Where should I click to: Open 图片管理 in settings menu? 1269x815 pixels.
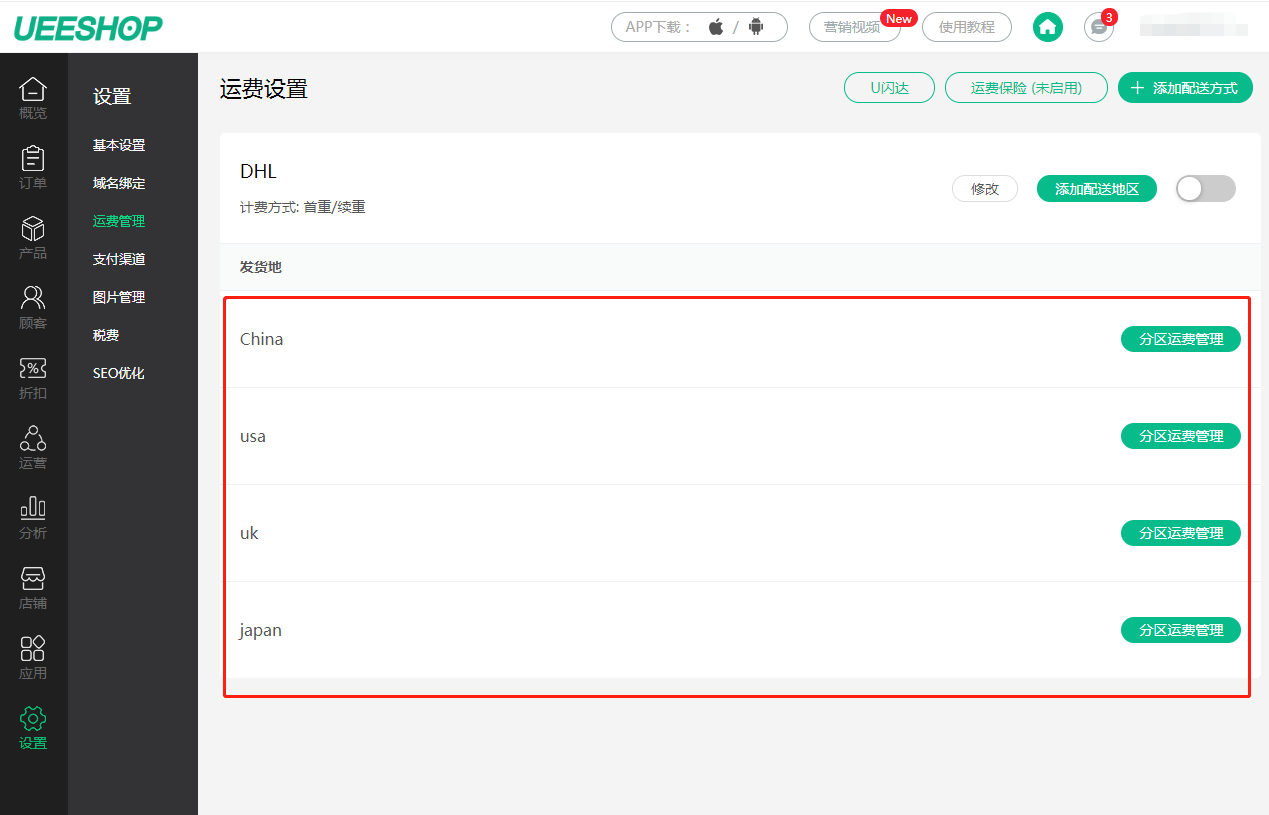pyautogui.click(x=119, y=297)
